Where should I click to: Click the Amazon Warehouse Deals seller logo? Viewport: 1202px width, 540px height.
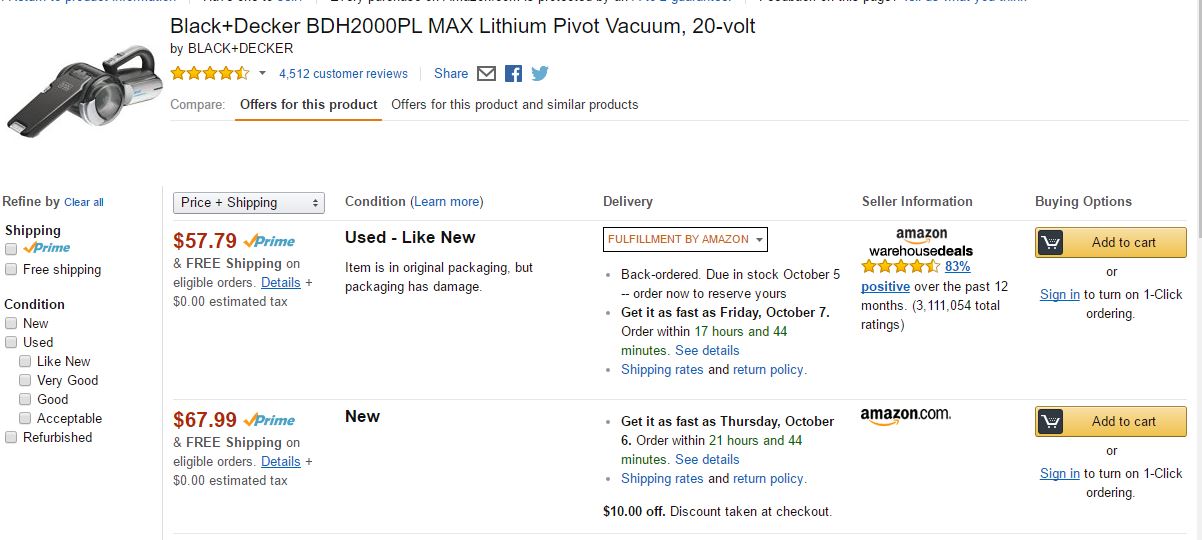click(x=920, y=242)
